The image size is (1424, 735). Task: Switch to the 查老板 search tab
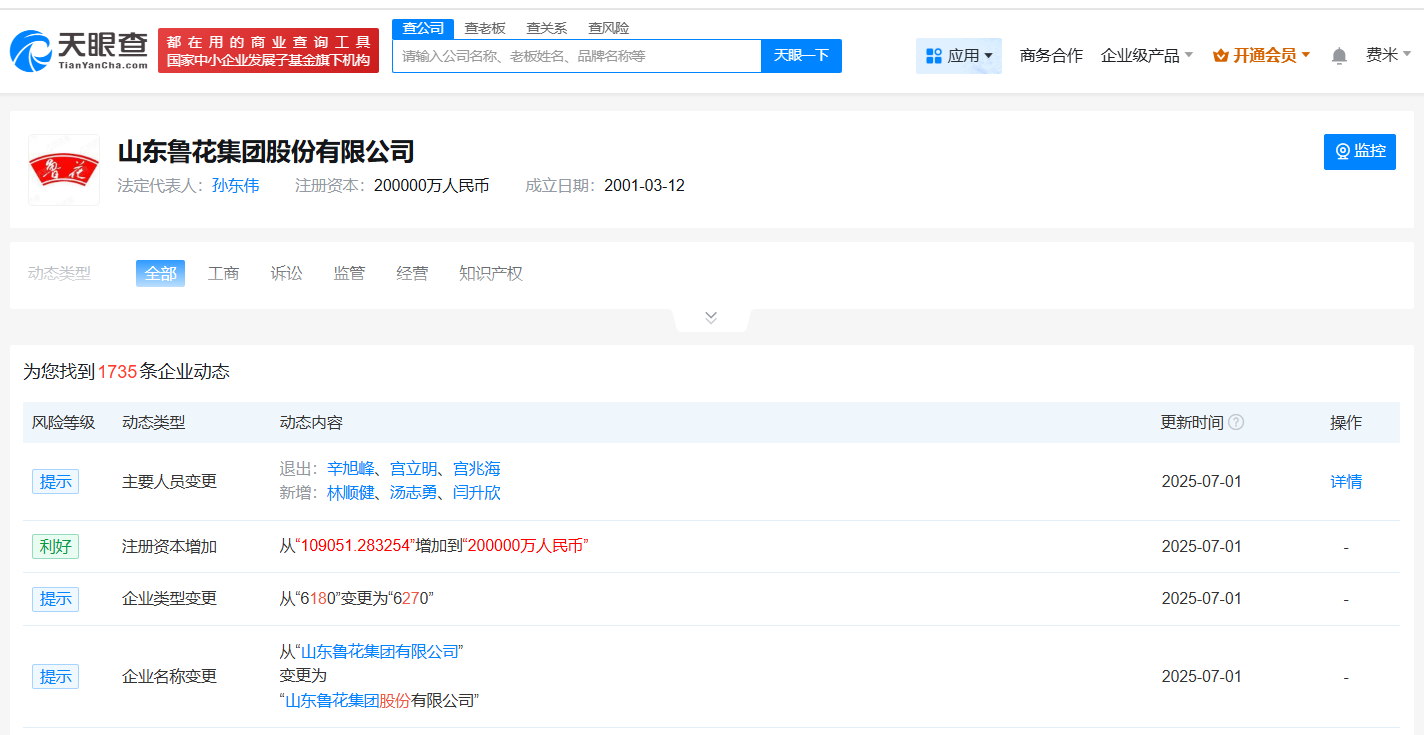tap(485, 28)
